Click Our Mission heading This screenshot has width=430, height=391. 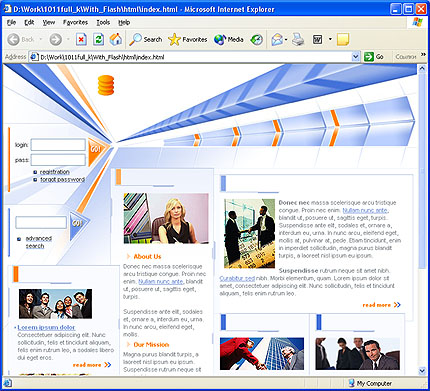pyautogui.click(x=151, y=345)
